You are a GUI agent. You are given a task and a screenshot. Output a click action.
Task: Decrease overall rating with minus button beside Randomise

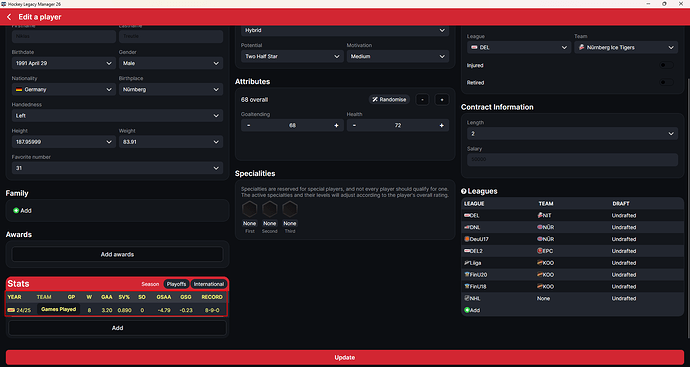coord(422,99)
